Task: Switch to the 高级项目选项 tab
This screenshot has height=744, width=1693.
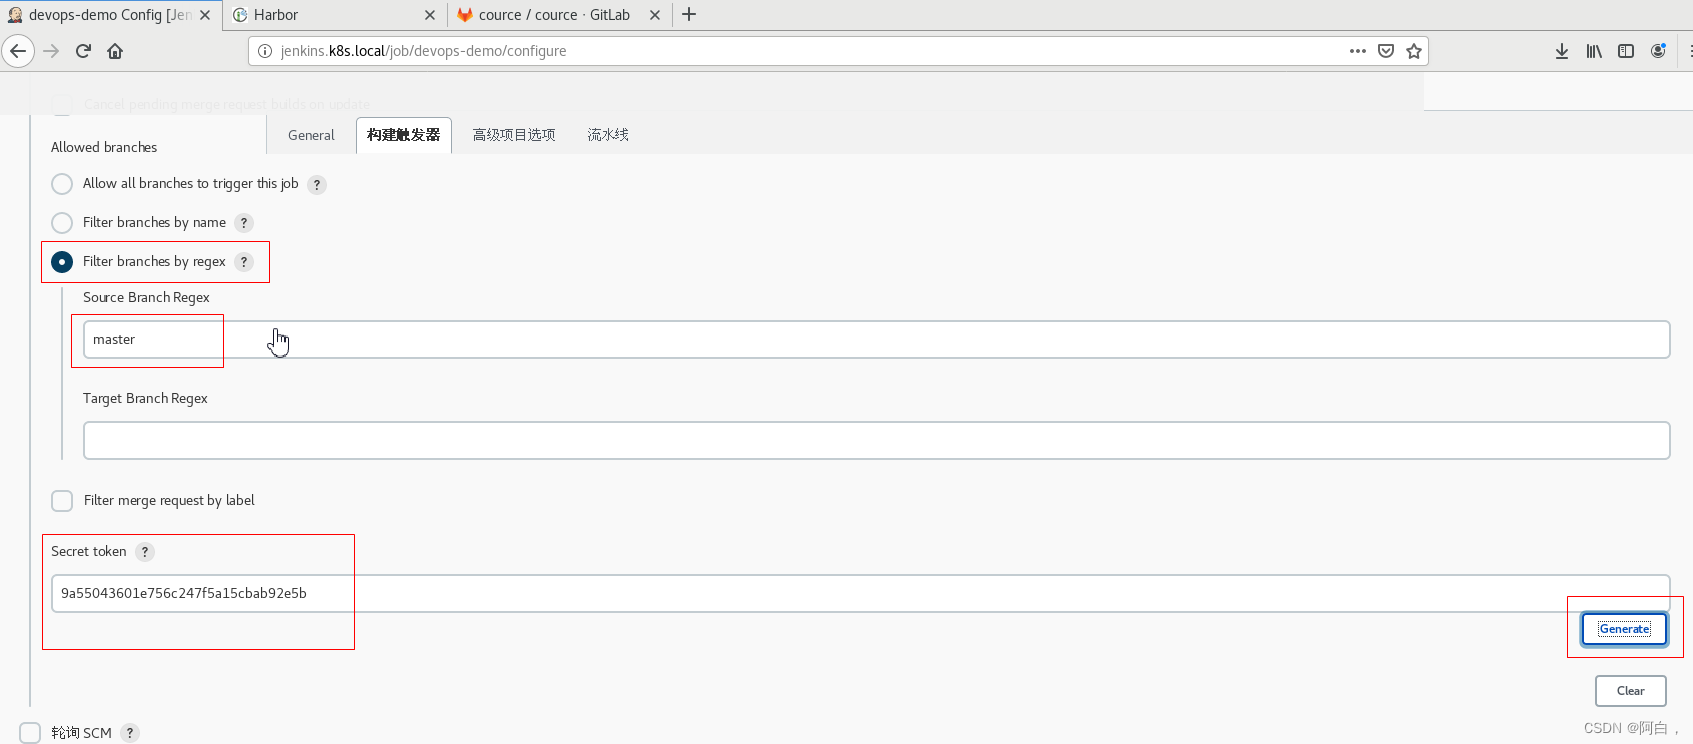Action: (x=514, y=135)
